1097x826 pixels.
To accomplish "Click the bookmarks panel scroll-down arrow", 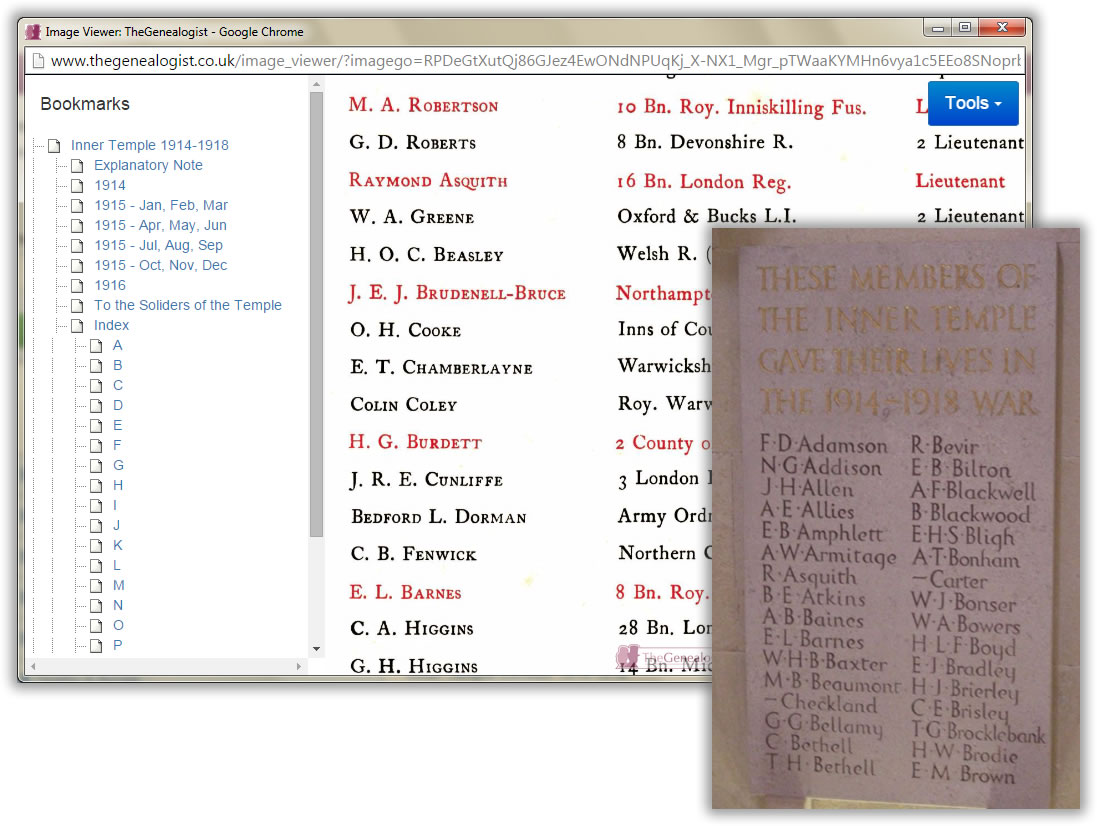I will click(x=316, y=649).
